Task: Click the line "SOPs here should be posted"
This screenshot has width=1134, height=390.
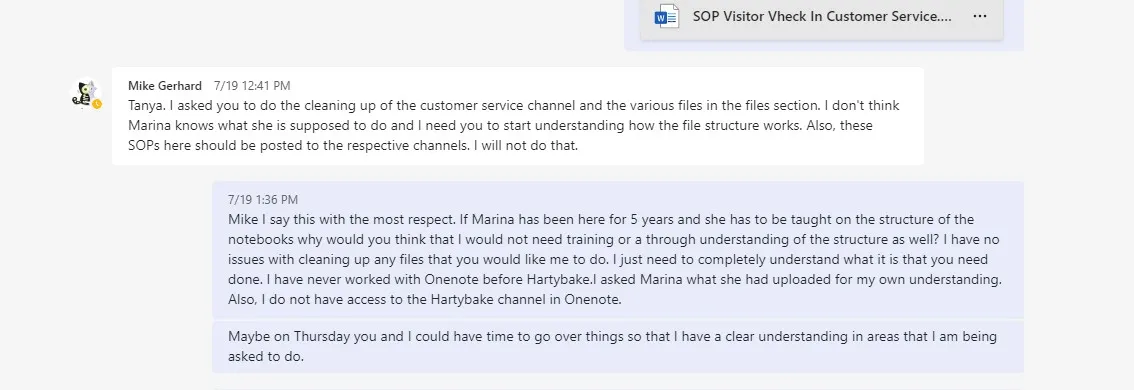Action: [353, 145]
